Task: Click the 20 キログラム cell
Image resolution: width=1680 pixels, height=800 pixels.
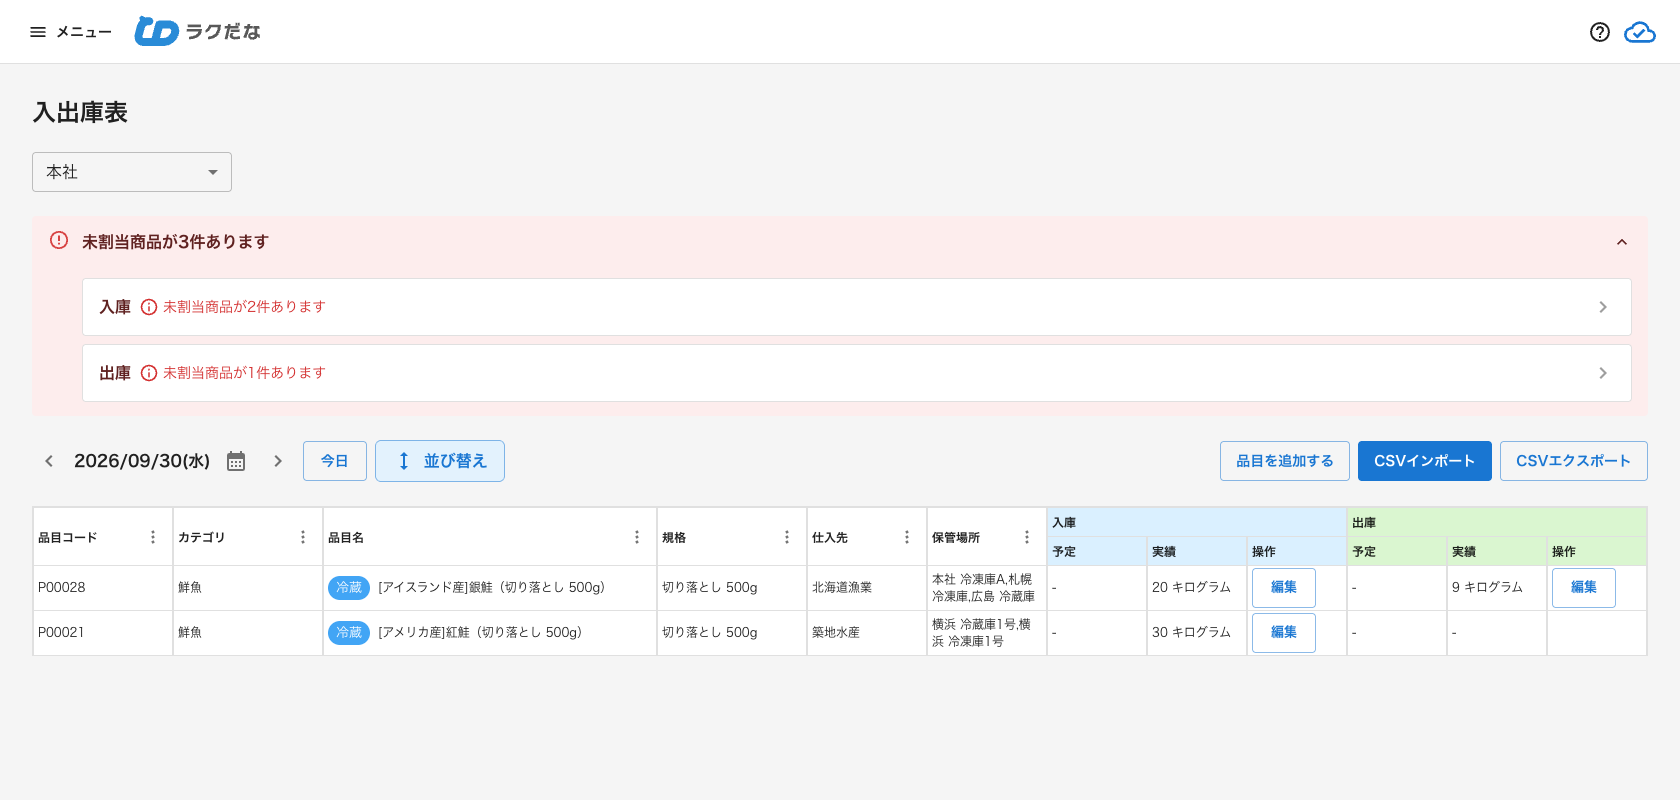Action: 1197,588
